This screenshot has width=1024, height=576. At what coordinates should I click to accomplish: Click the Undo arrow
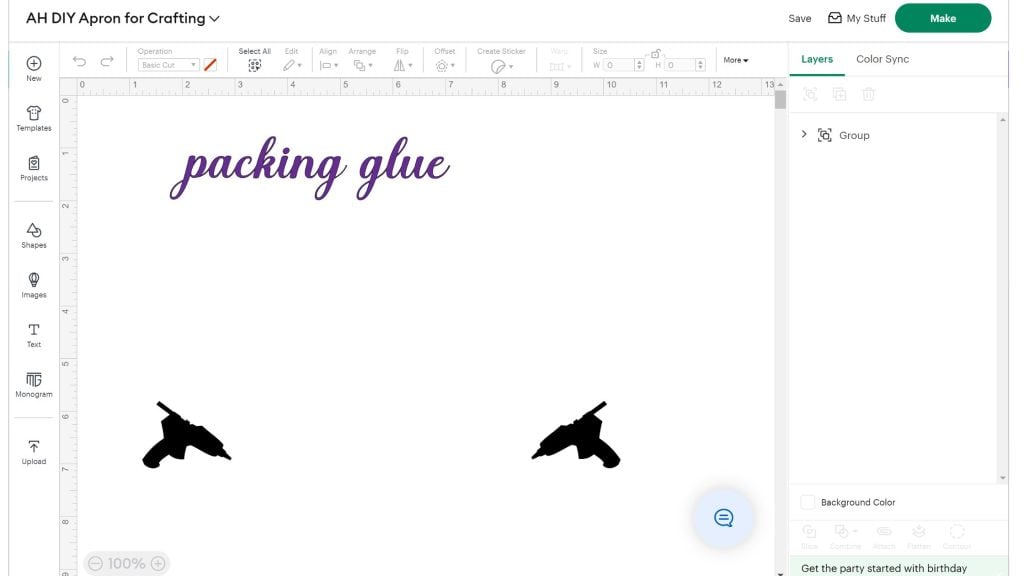pyautogui.click(x=80, y=61)
